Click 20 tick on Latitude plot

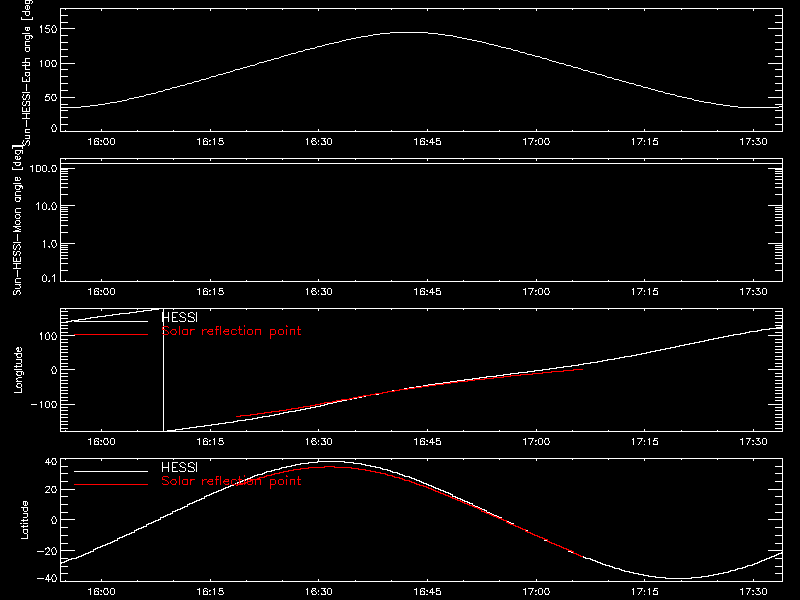point(51,490)
